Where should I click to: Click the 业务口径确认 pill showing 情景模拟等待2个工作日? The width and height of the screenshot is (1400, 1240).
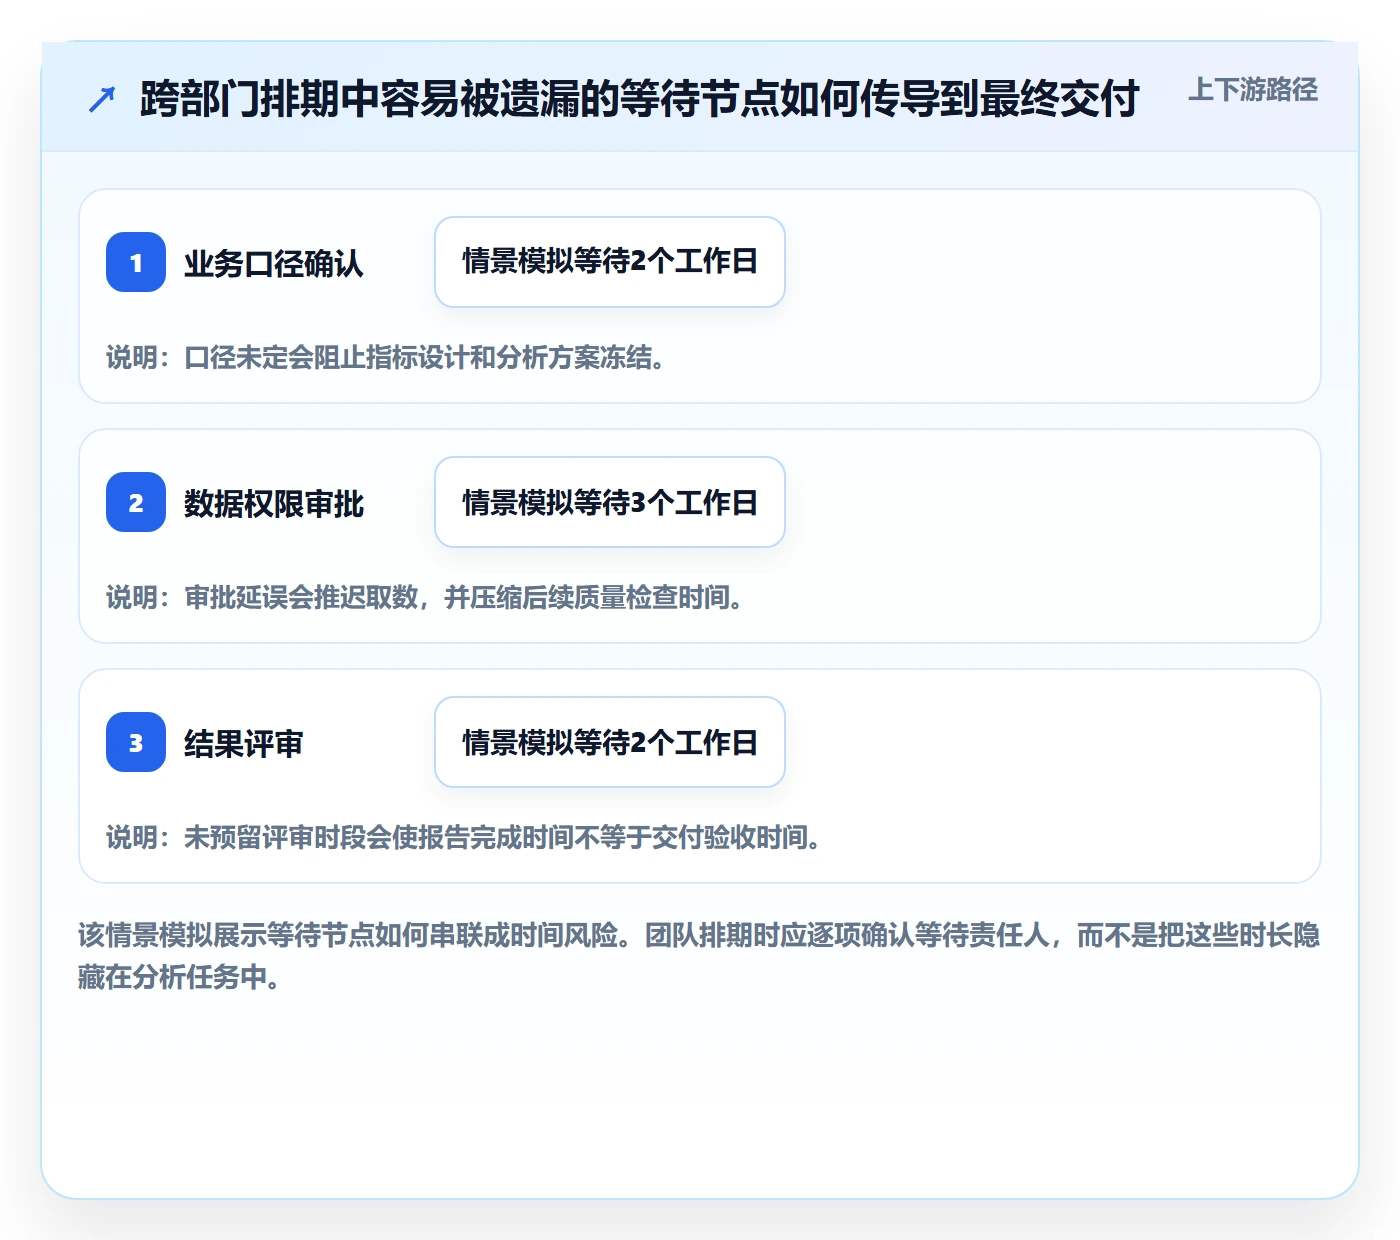click(x=610, y=262)
